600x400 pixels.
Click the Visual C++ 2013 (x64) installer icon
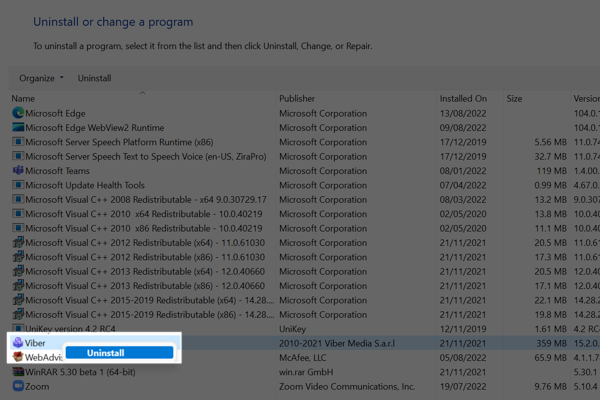pos(18,271)
